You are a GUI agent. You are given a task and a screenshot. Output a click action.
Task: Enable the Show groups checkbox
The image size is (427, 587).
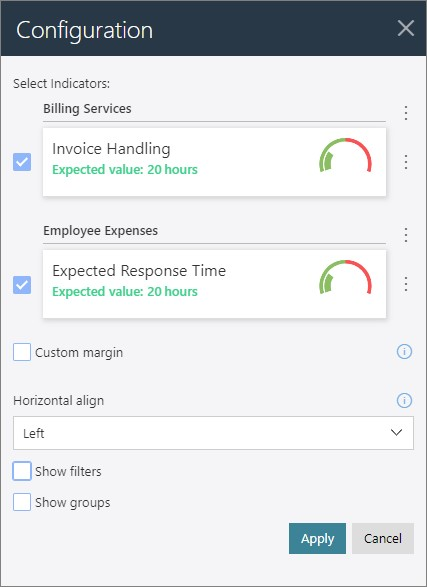tap(22, 502)
